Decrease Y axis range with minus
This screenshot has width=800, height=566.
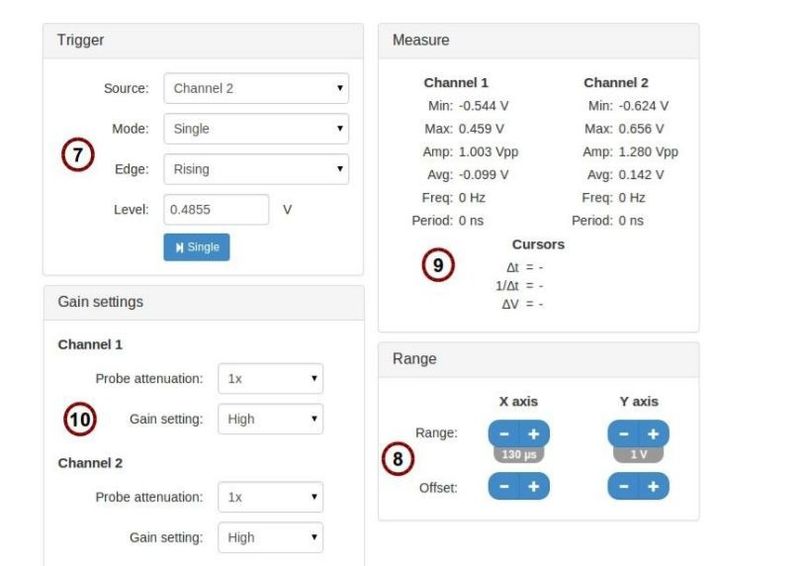coord(623,434)
